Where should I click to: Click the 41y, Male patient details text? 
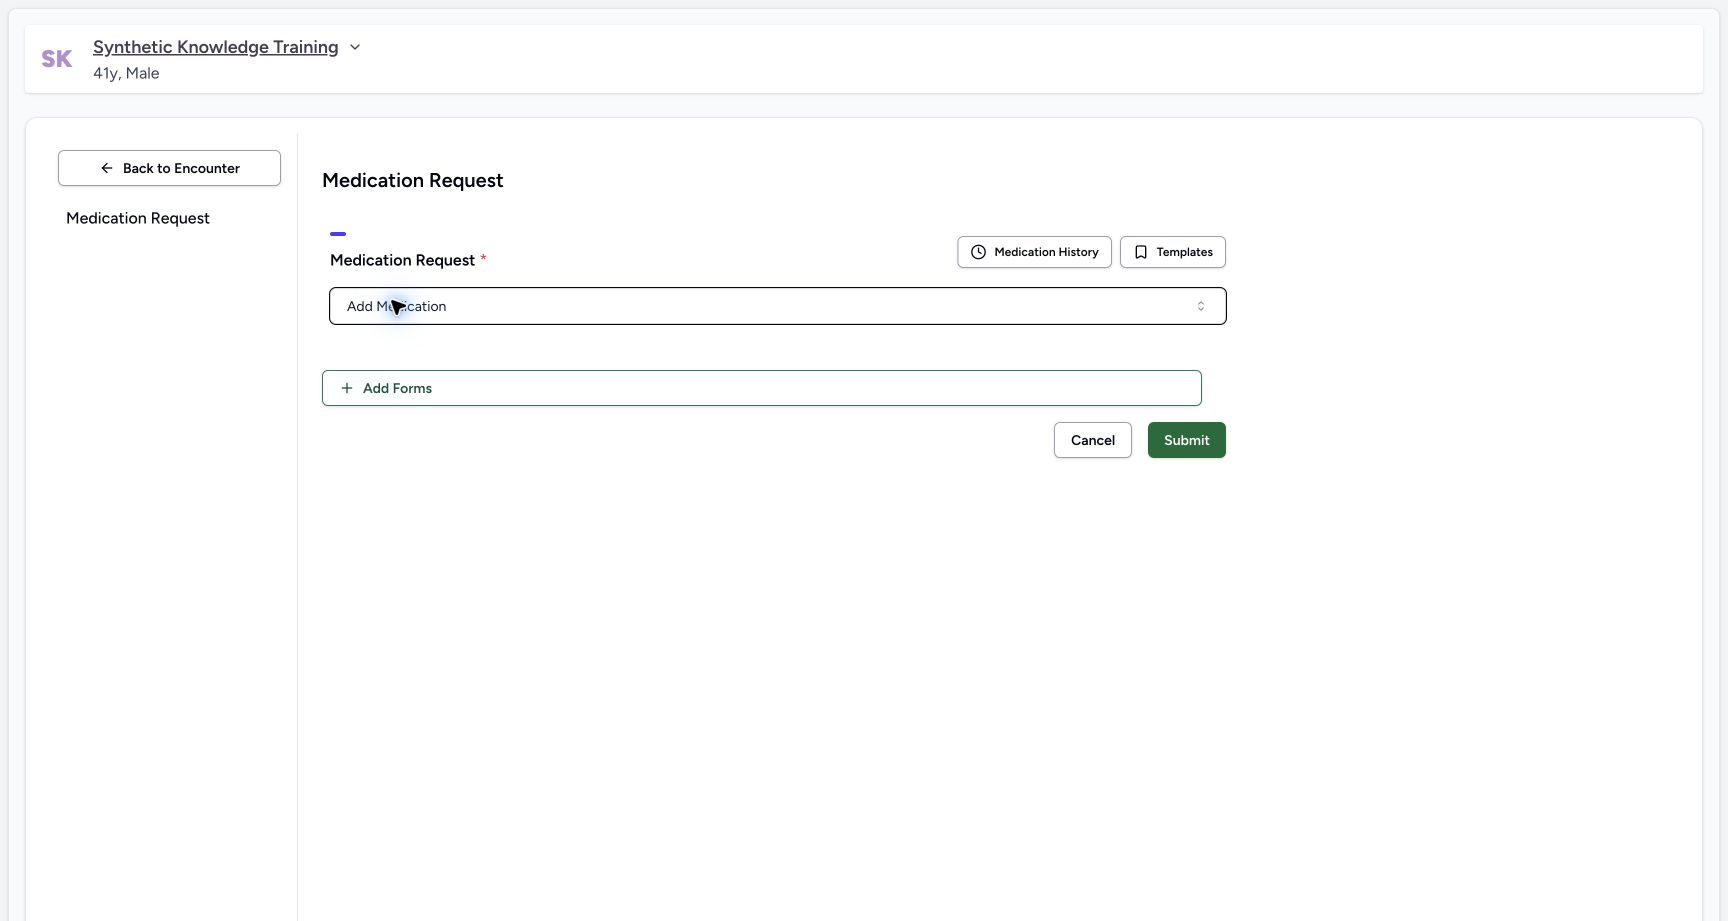126,73
